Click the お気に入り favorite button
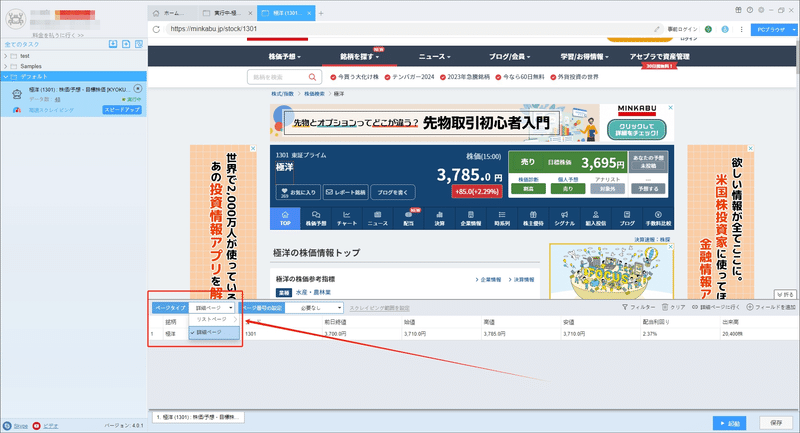Viewport: 800px width, 433px height. [x=298, y=192]
